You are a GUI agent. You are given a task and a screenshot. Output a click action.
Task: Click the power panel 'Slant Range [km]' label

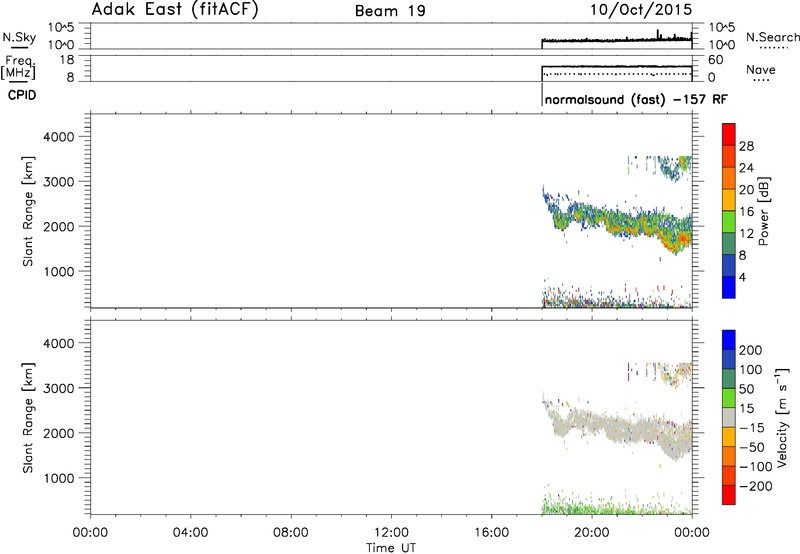pos(28,211)
